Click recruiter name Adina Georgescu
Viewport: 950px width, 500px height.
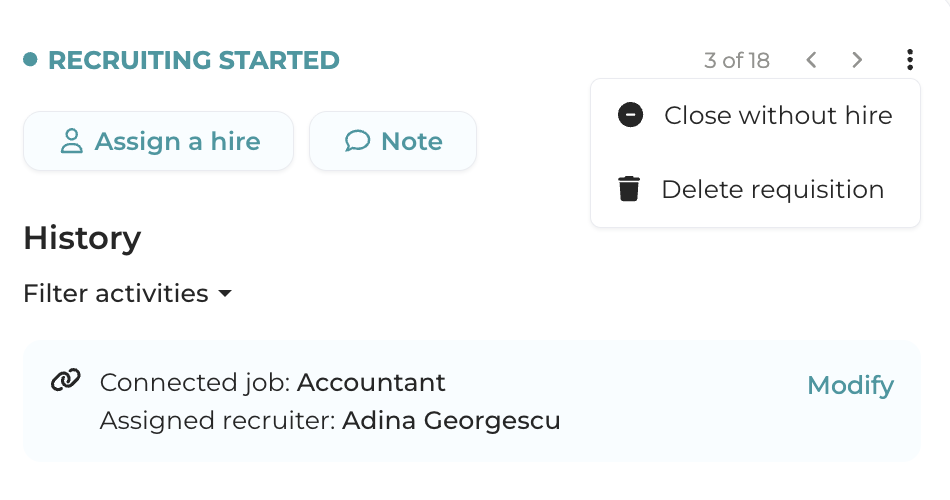click(x=451, y=421)
